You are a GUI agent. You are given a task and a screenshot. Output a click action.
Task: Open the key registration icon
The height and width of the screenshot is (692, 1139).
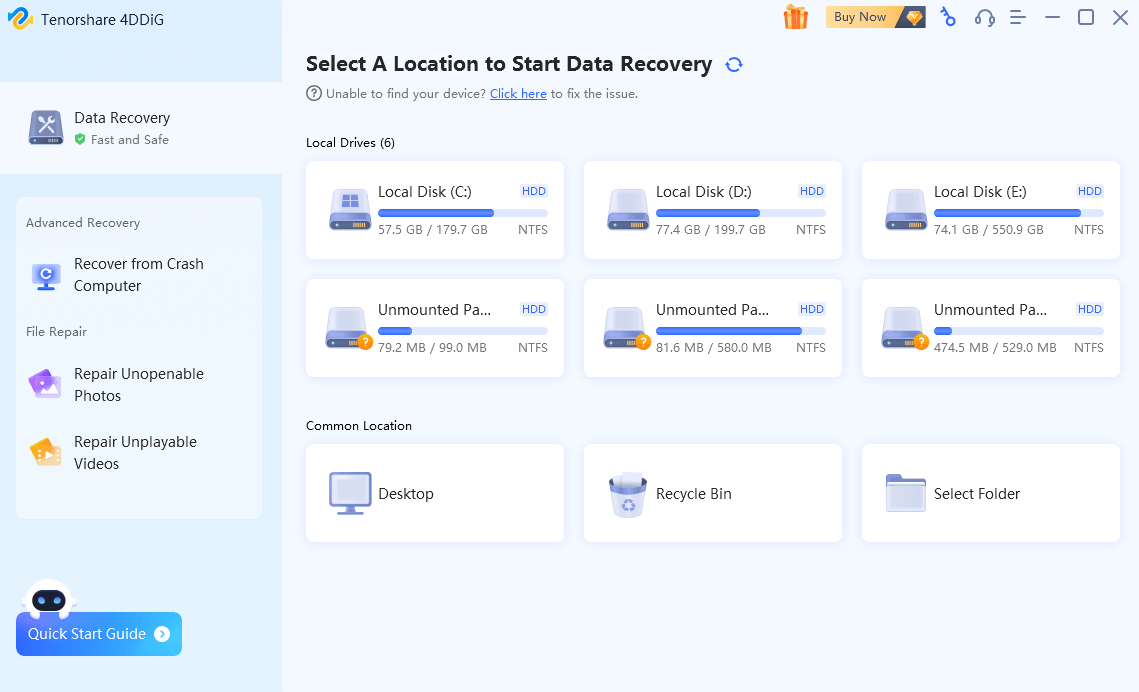[x=948, y=17]
